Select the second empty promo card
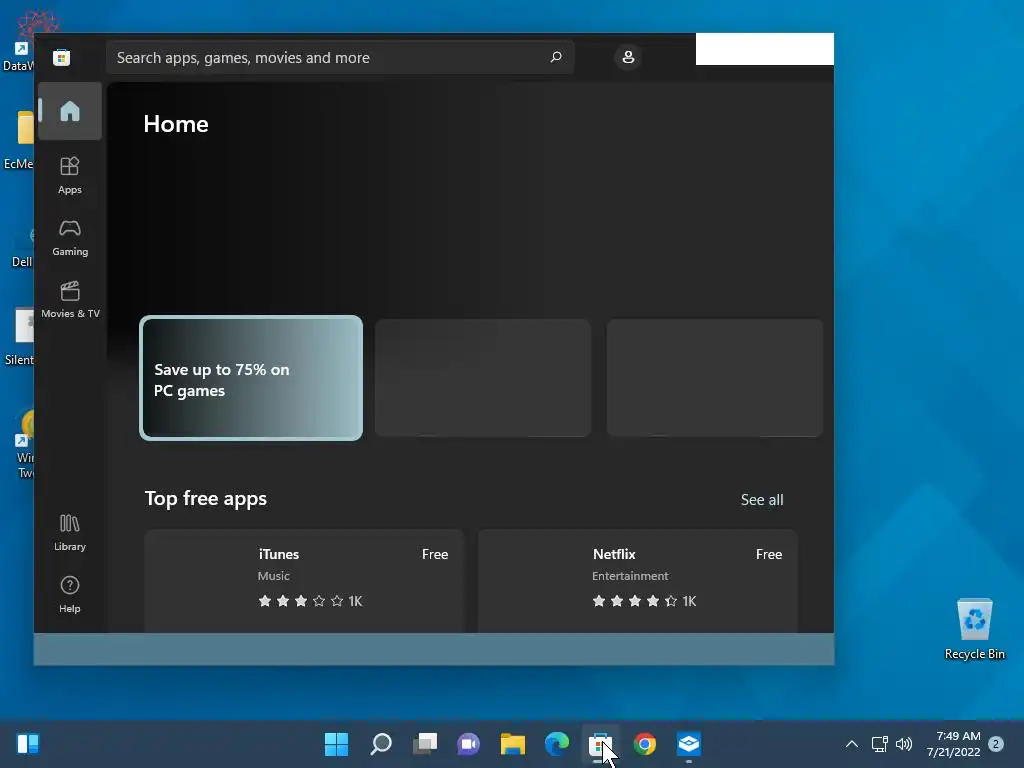Screen dimensions: 1024x768 (x=483, y=378)
